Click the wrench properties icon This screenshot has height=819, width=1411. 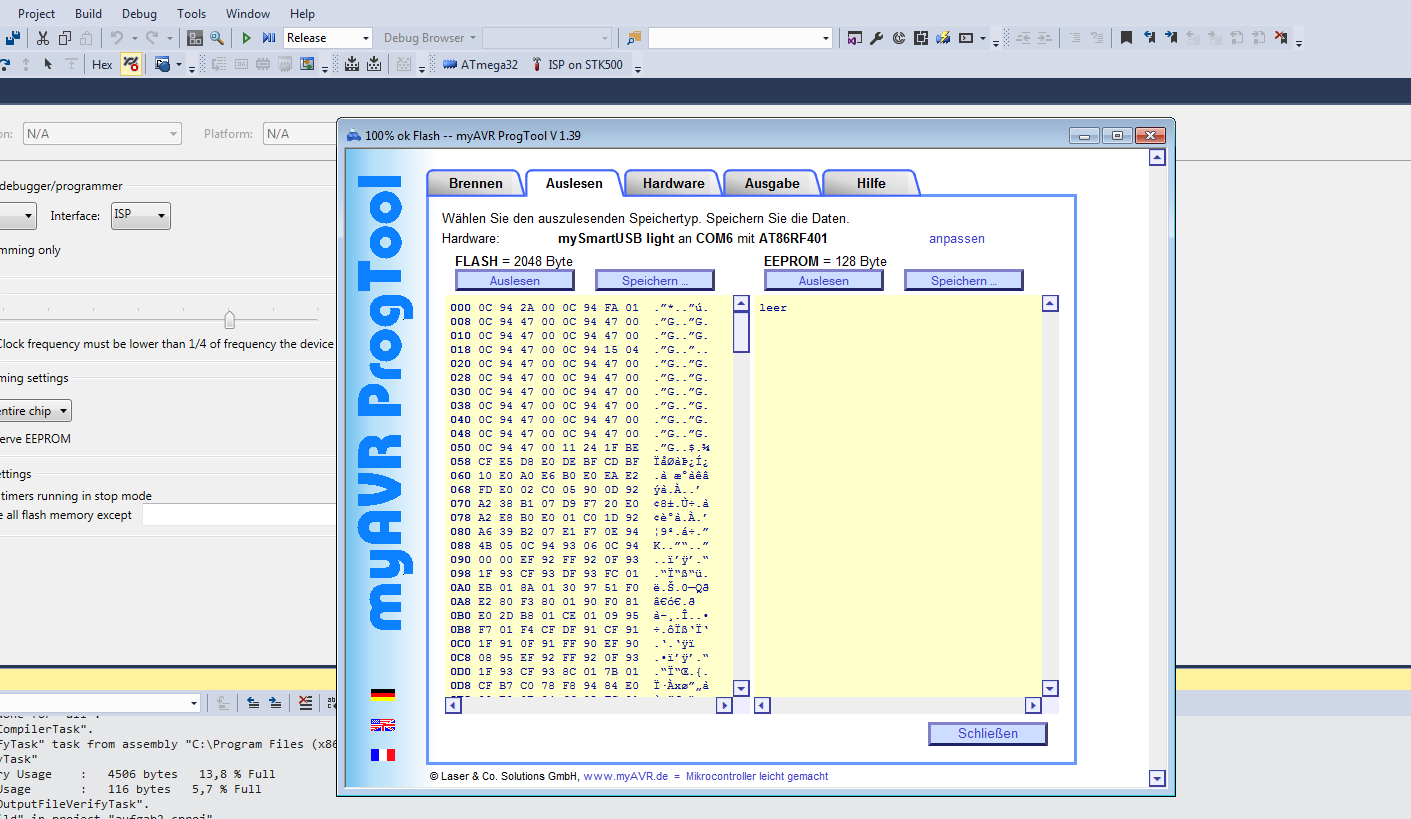click(877, 38)
